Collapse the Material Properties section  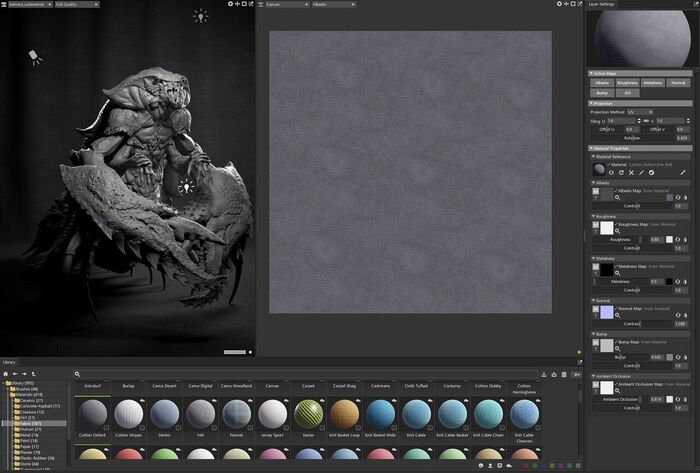pos(592,147)
